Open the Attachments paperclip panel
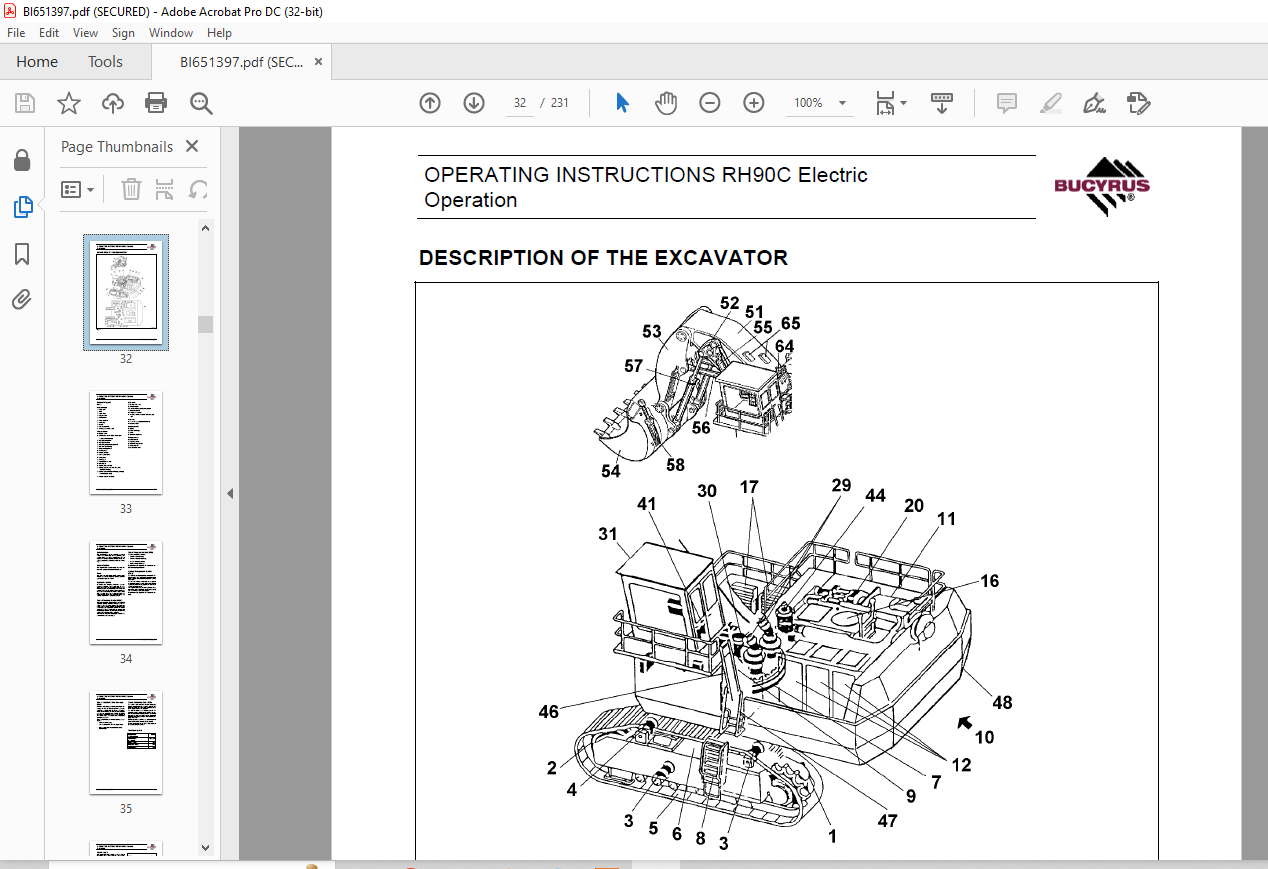The image size is (1268, 869). tap(22, 299)
